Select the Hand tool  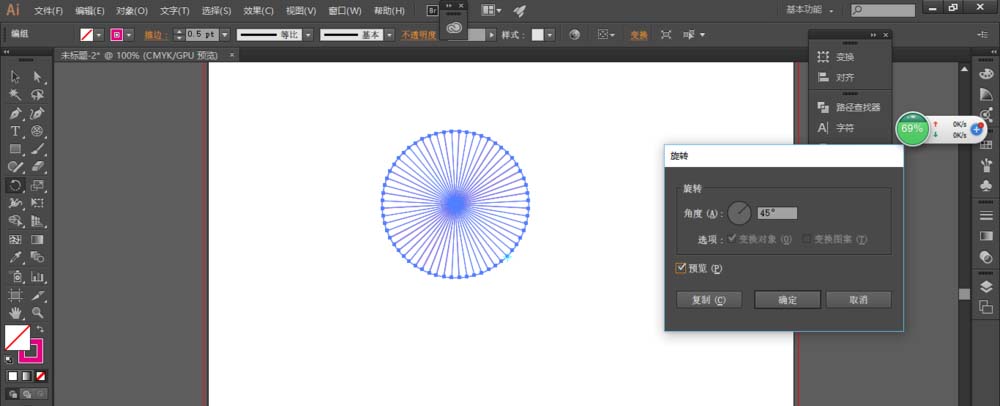click(15, 312)
